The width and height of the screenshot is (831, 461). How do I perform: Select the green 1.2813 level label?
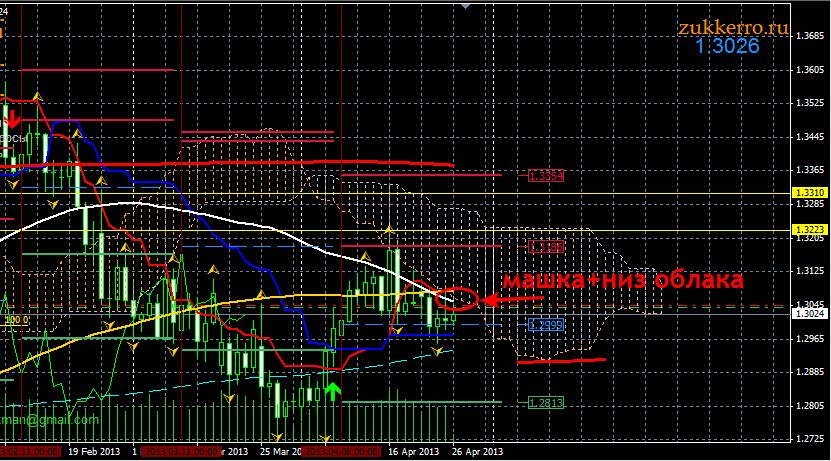click(x=546, y=403)
